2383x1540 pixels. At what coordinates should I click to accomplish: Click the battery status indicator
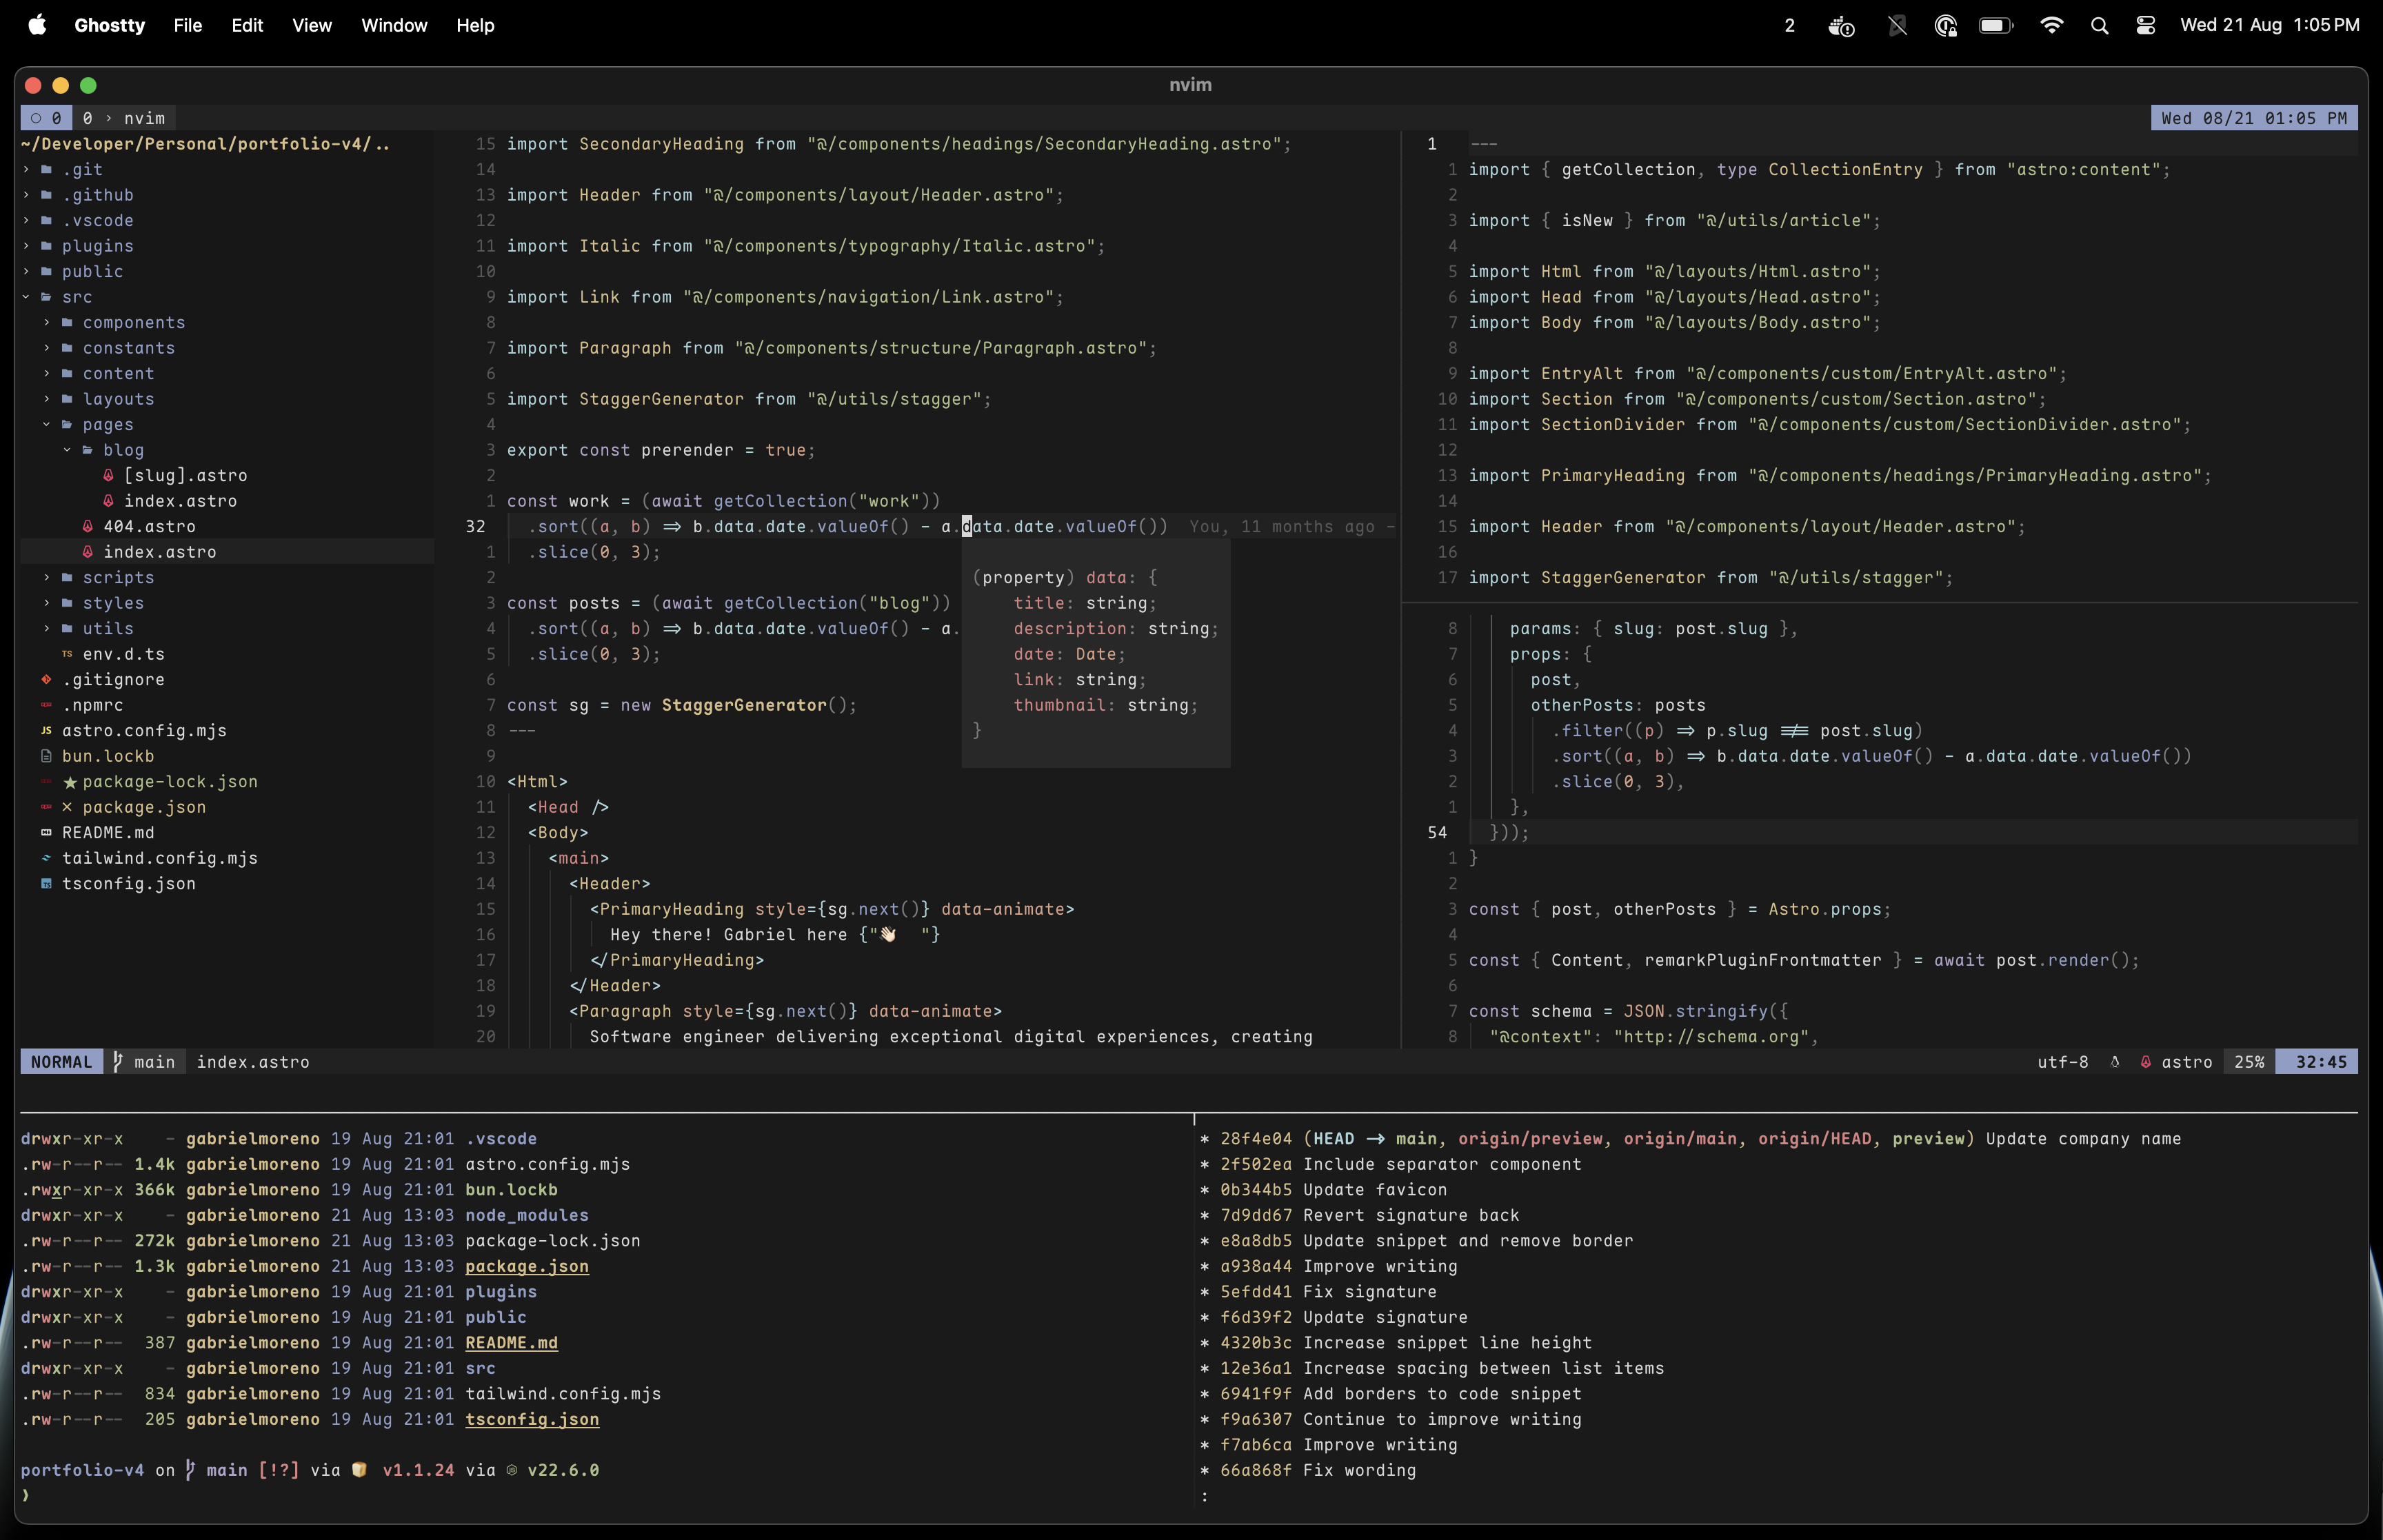(x=1995, y=26)
